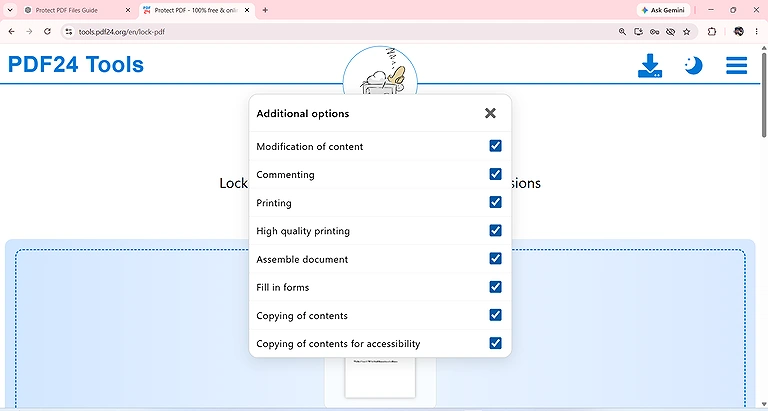Click the zoom magnifier icon in address bar
Screen dimensions: 768x411
click(622, 32)
